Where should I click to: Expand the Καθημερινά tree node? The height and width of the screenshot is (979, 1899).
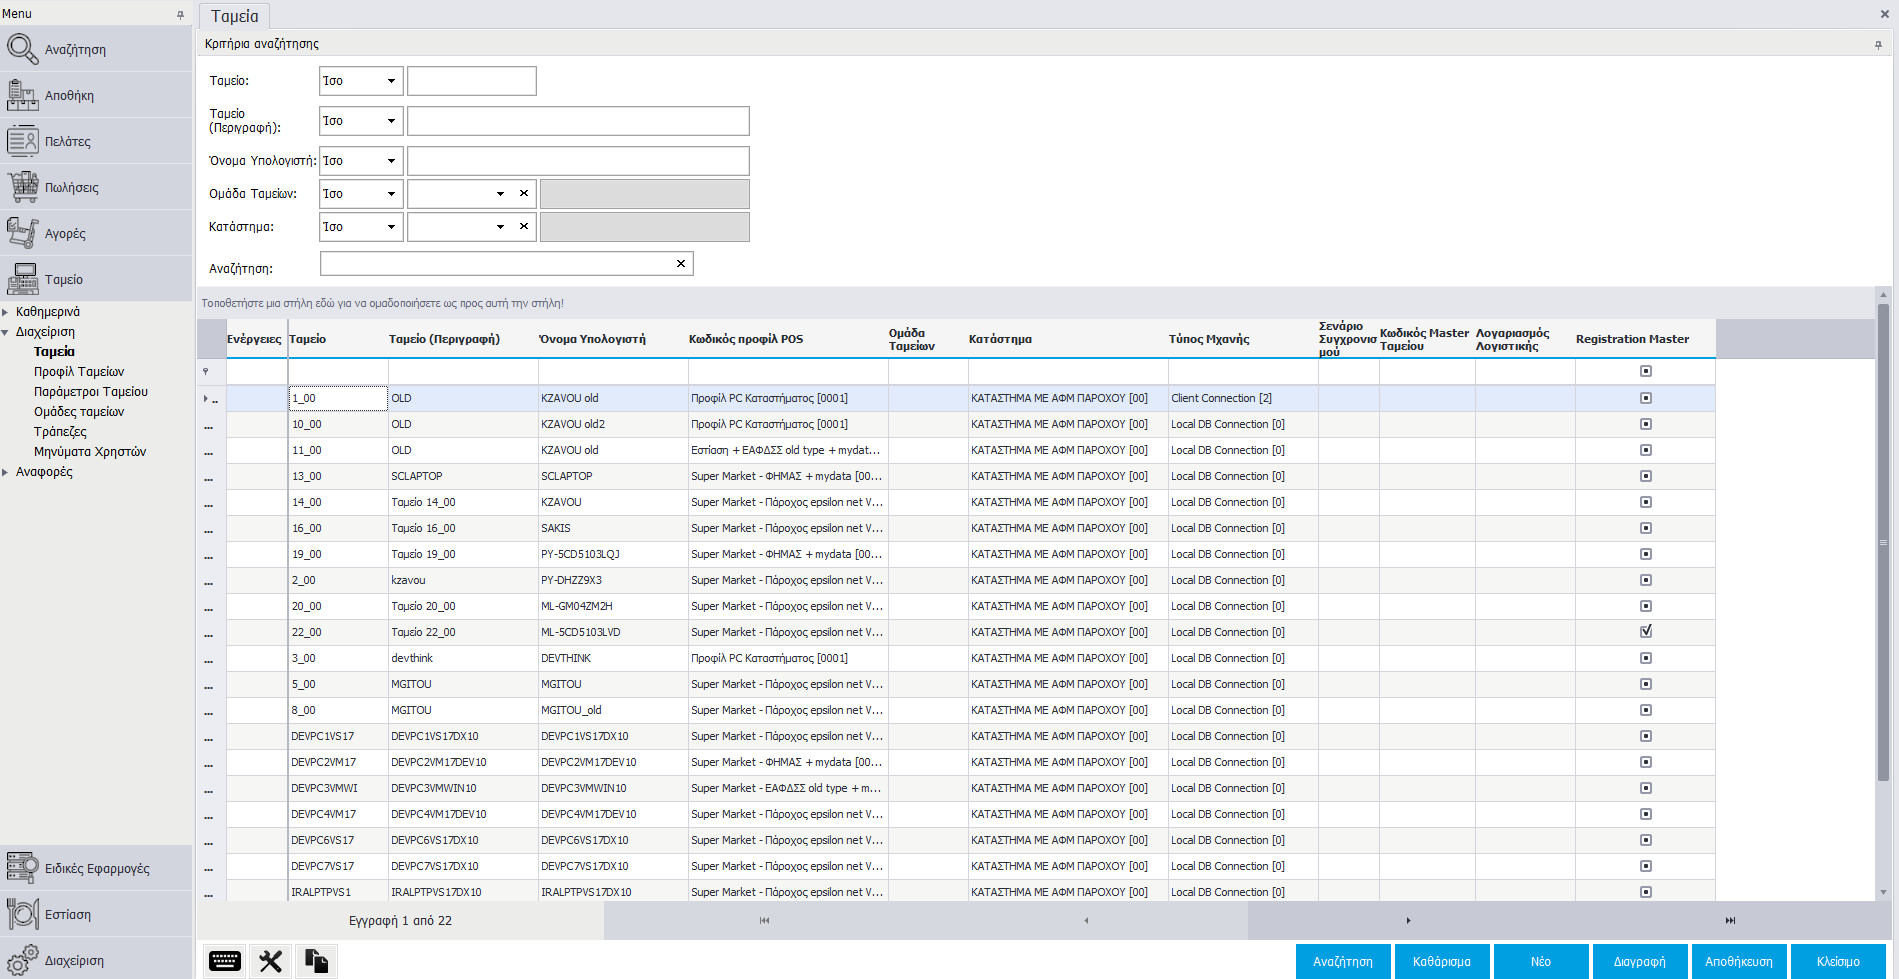pyautogui.click(x=6, y=312)
